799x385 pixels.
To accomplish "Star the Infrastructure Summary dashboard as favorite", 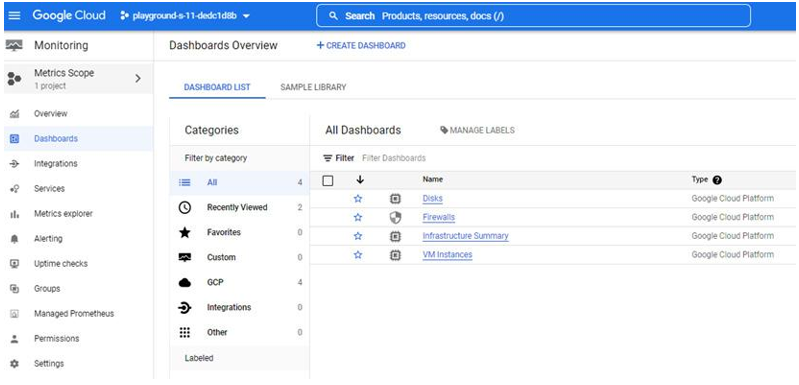I will (358, 236).
